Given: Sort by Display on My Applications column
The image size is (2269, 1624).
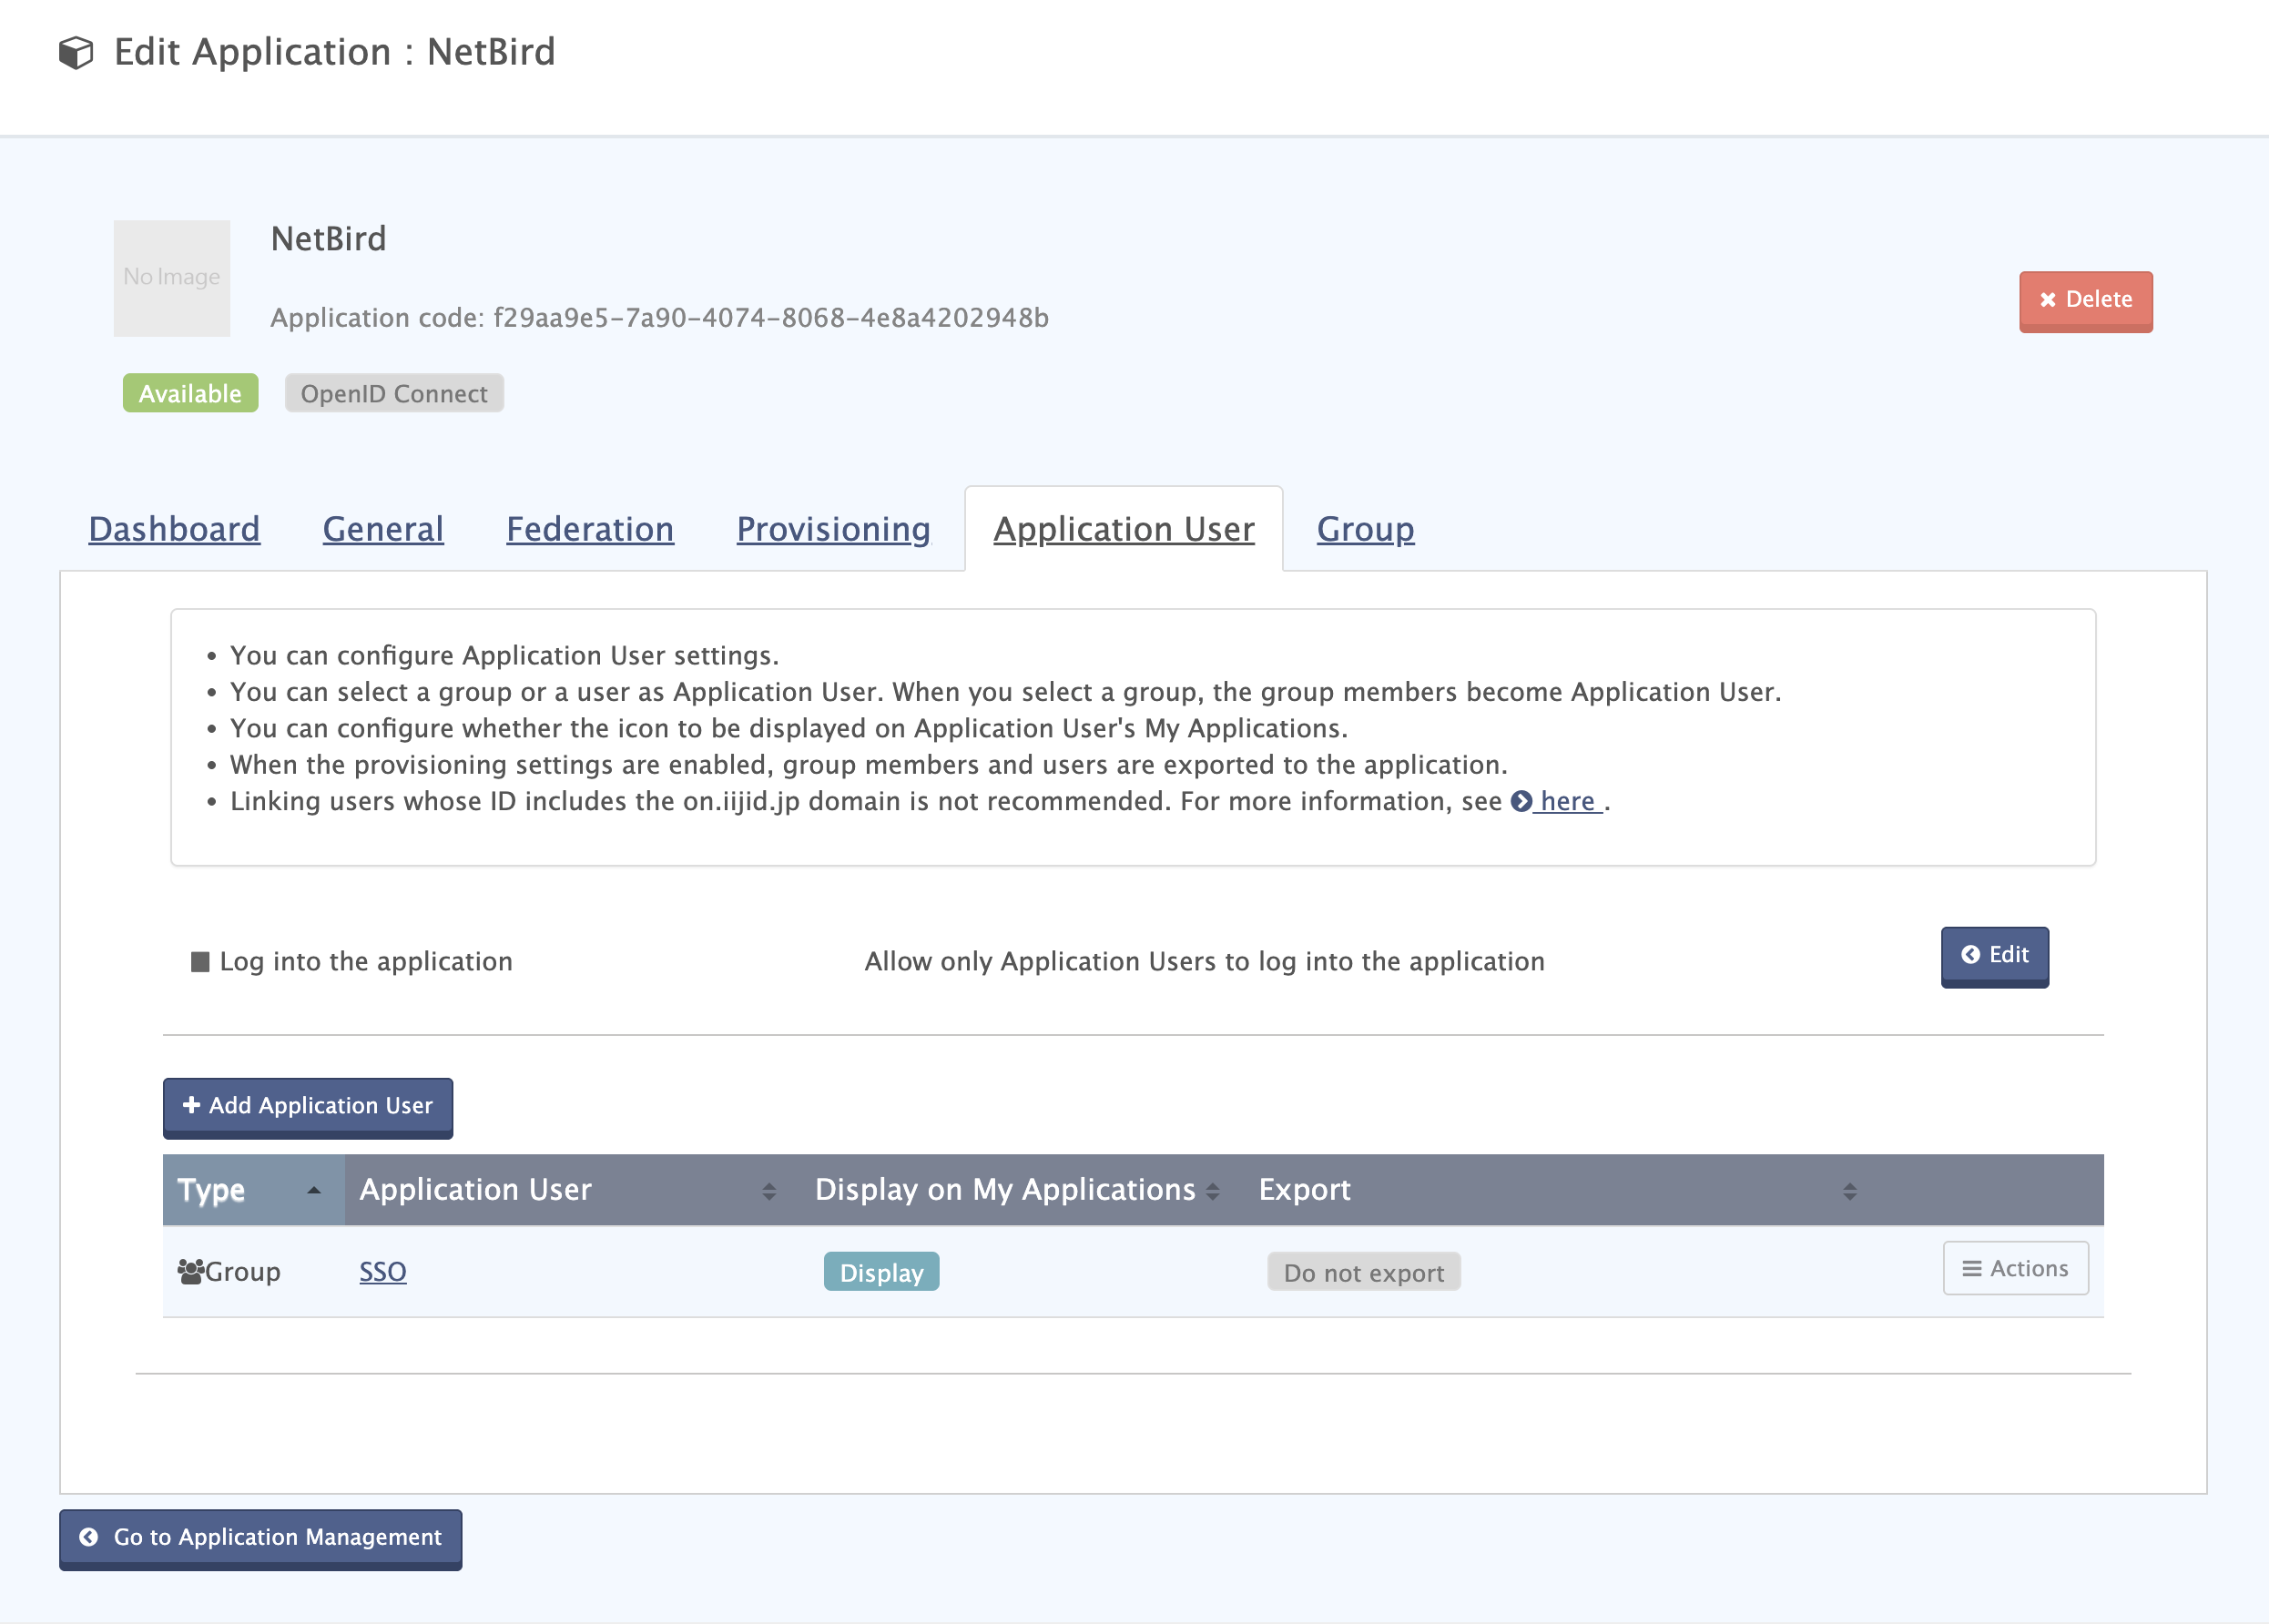Looking at the screenshot, I should point(1022,1190).
